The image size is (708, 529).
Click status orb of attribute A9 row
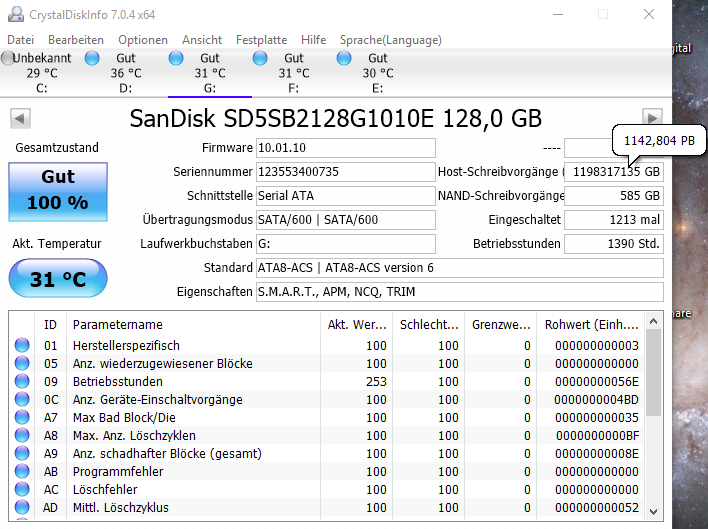(x=22, y=453)
